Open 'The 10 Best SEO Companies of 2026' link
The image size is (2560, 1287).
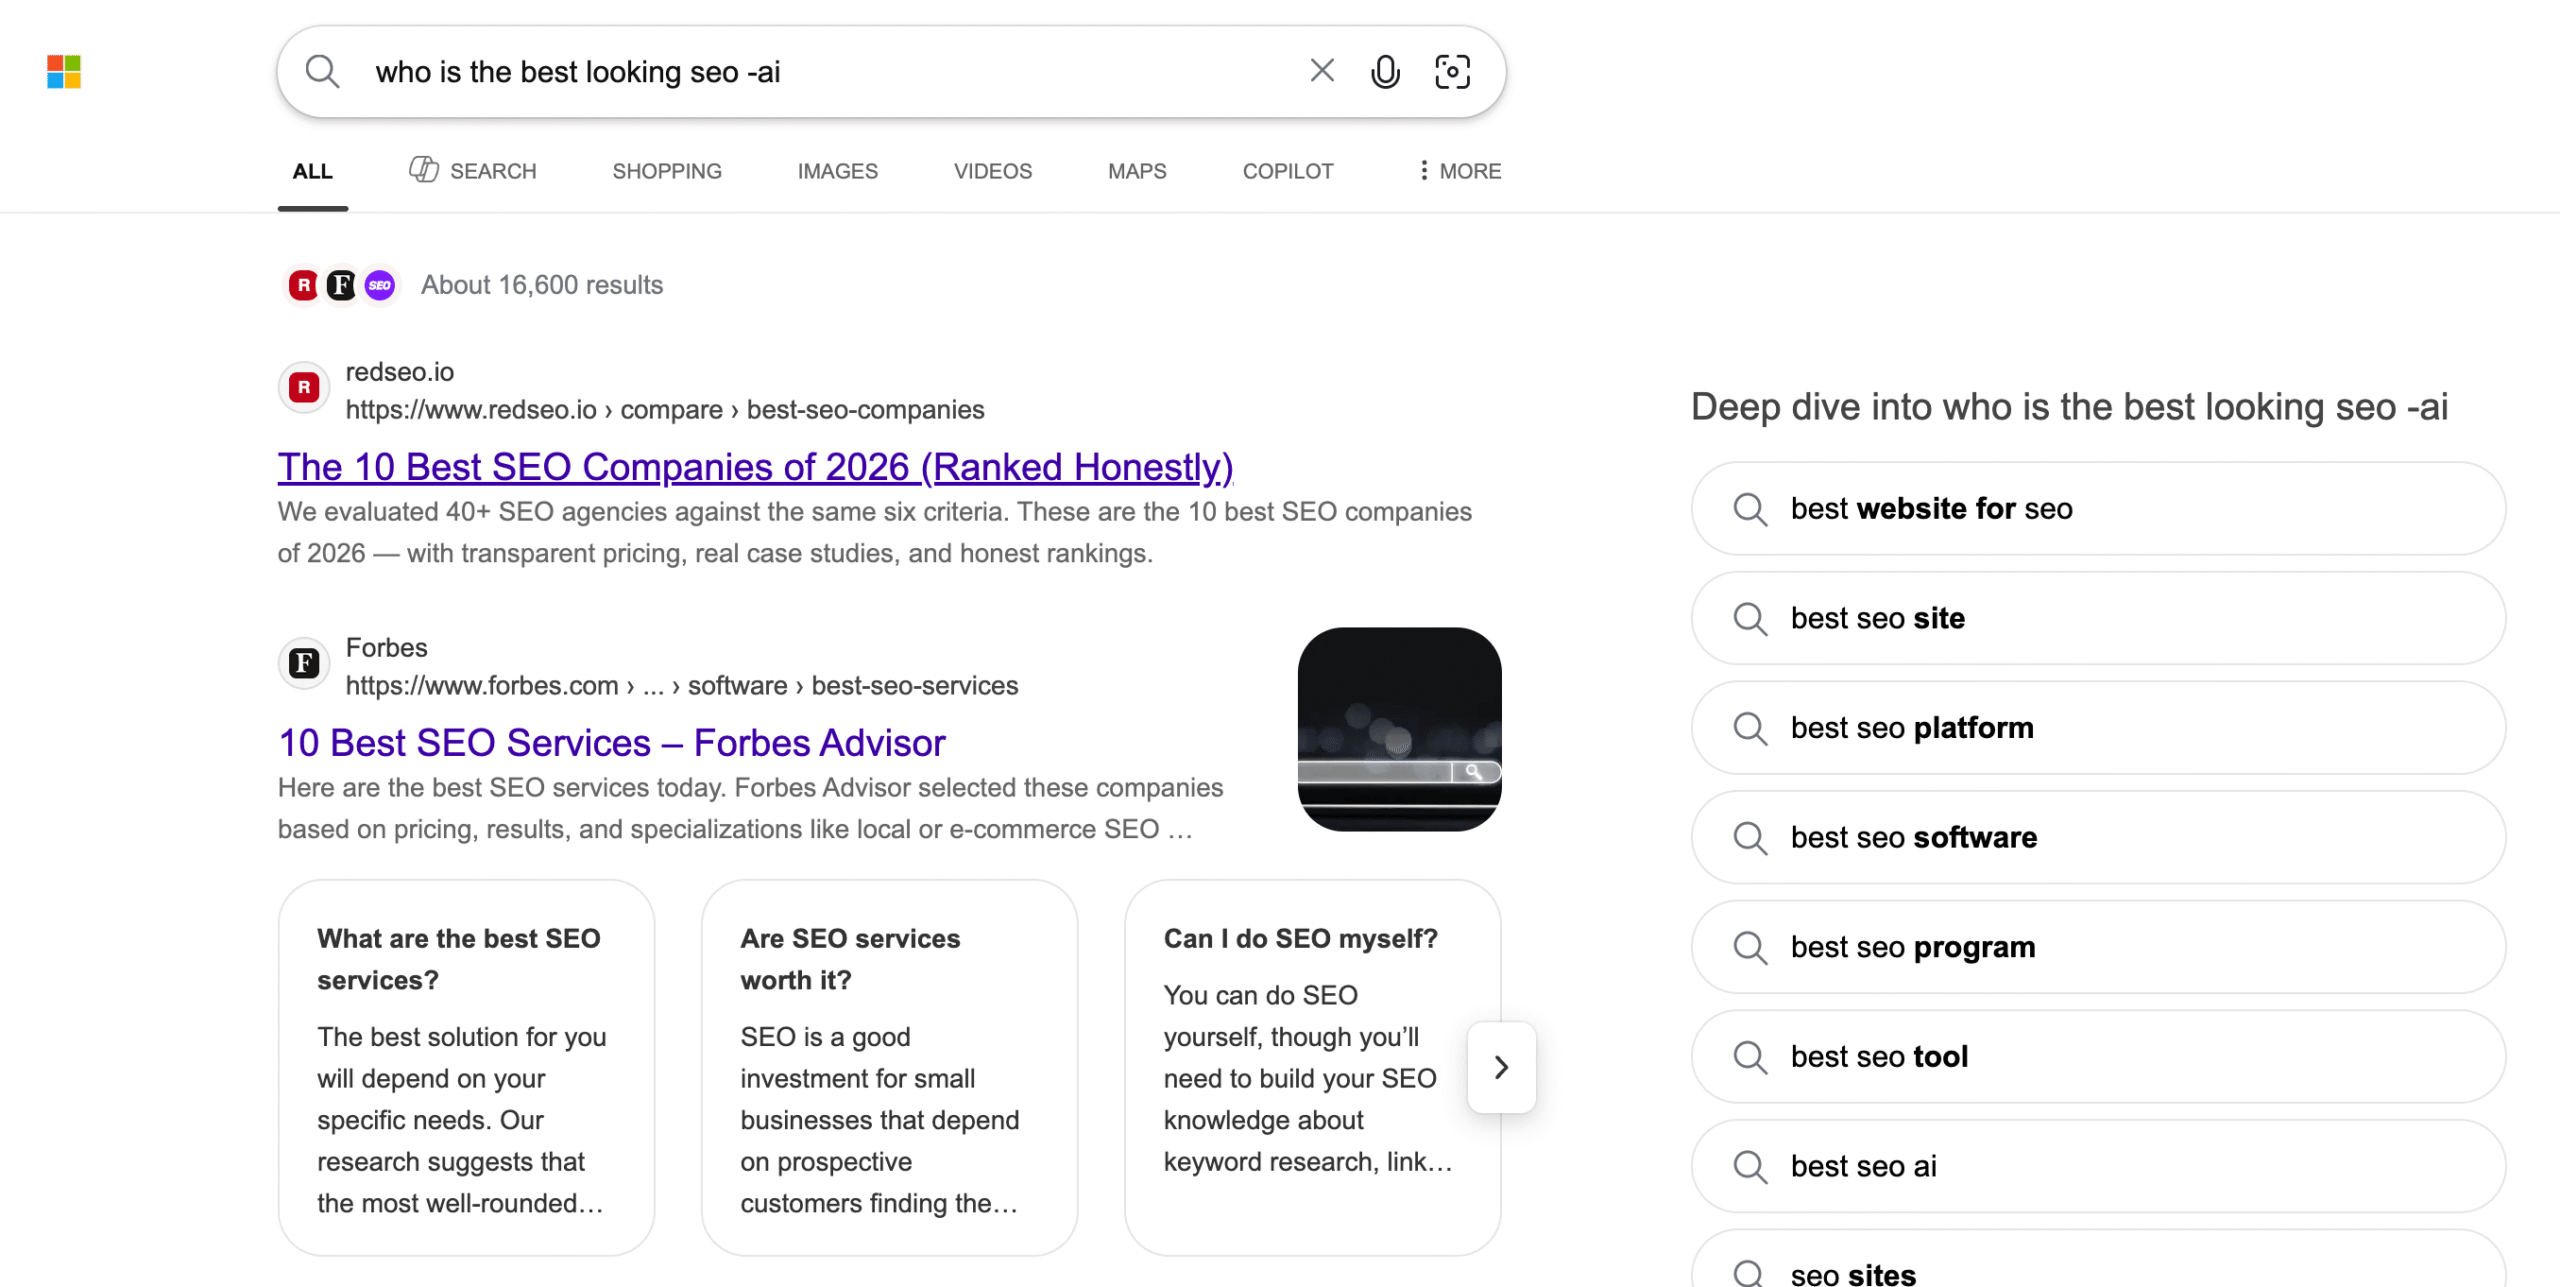(x=755, y=467)
